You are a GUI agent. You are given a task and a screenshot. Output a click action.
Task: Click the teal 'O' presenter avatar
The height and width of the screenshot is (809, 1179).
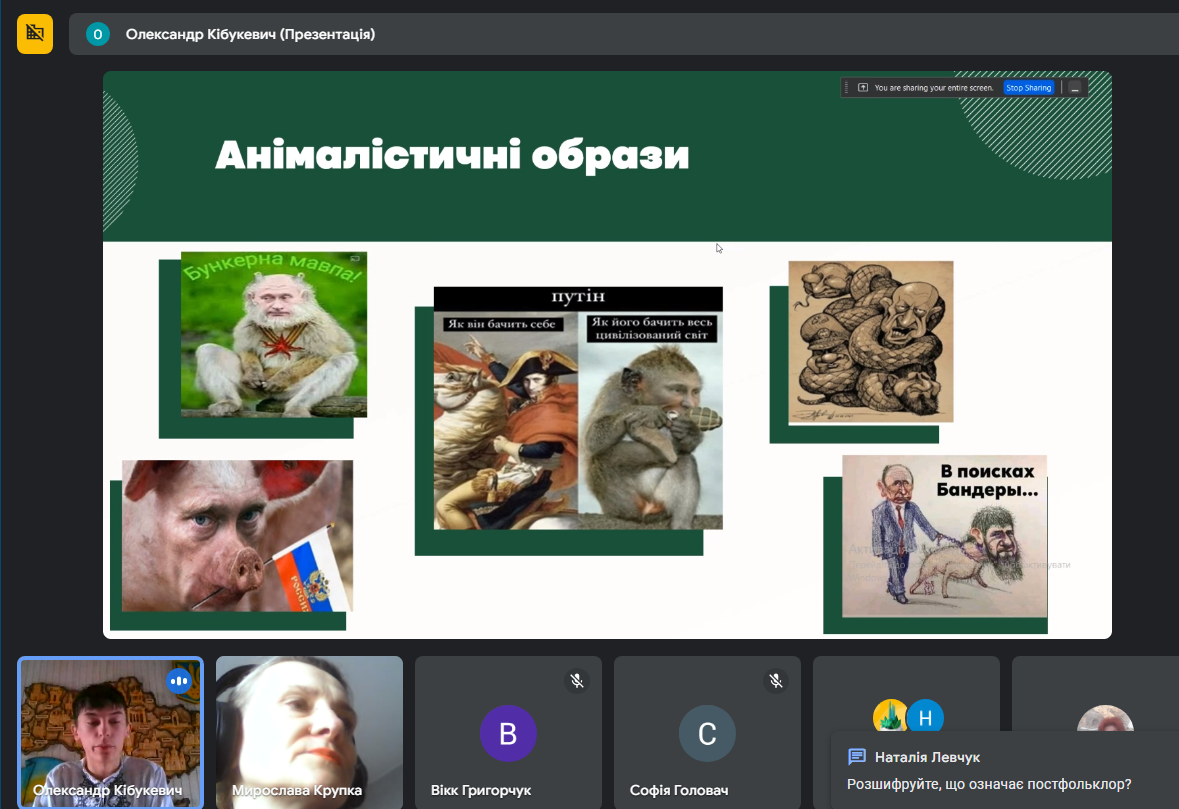click(x=97, y=34)
